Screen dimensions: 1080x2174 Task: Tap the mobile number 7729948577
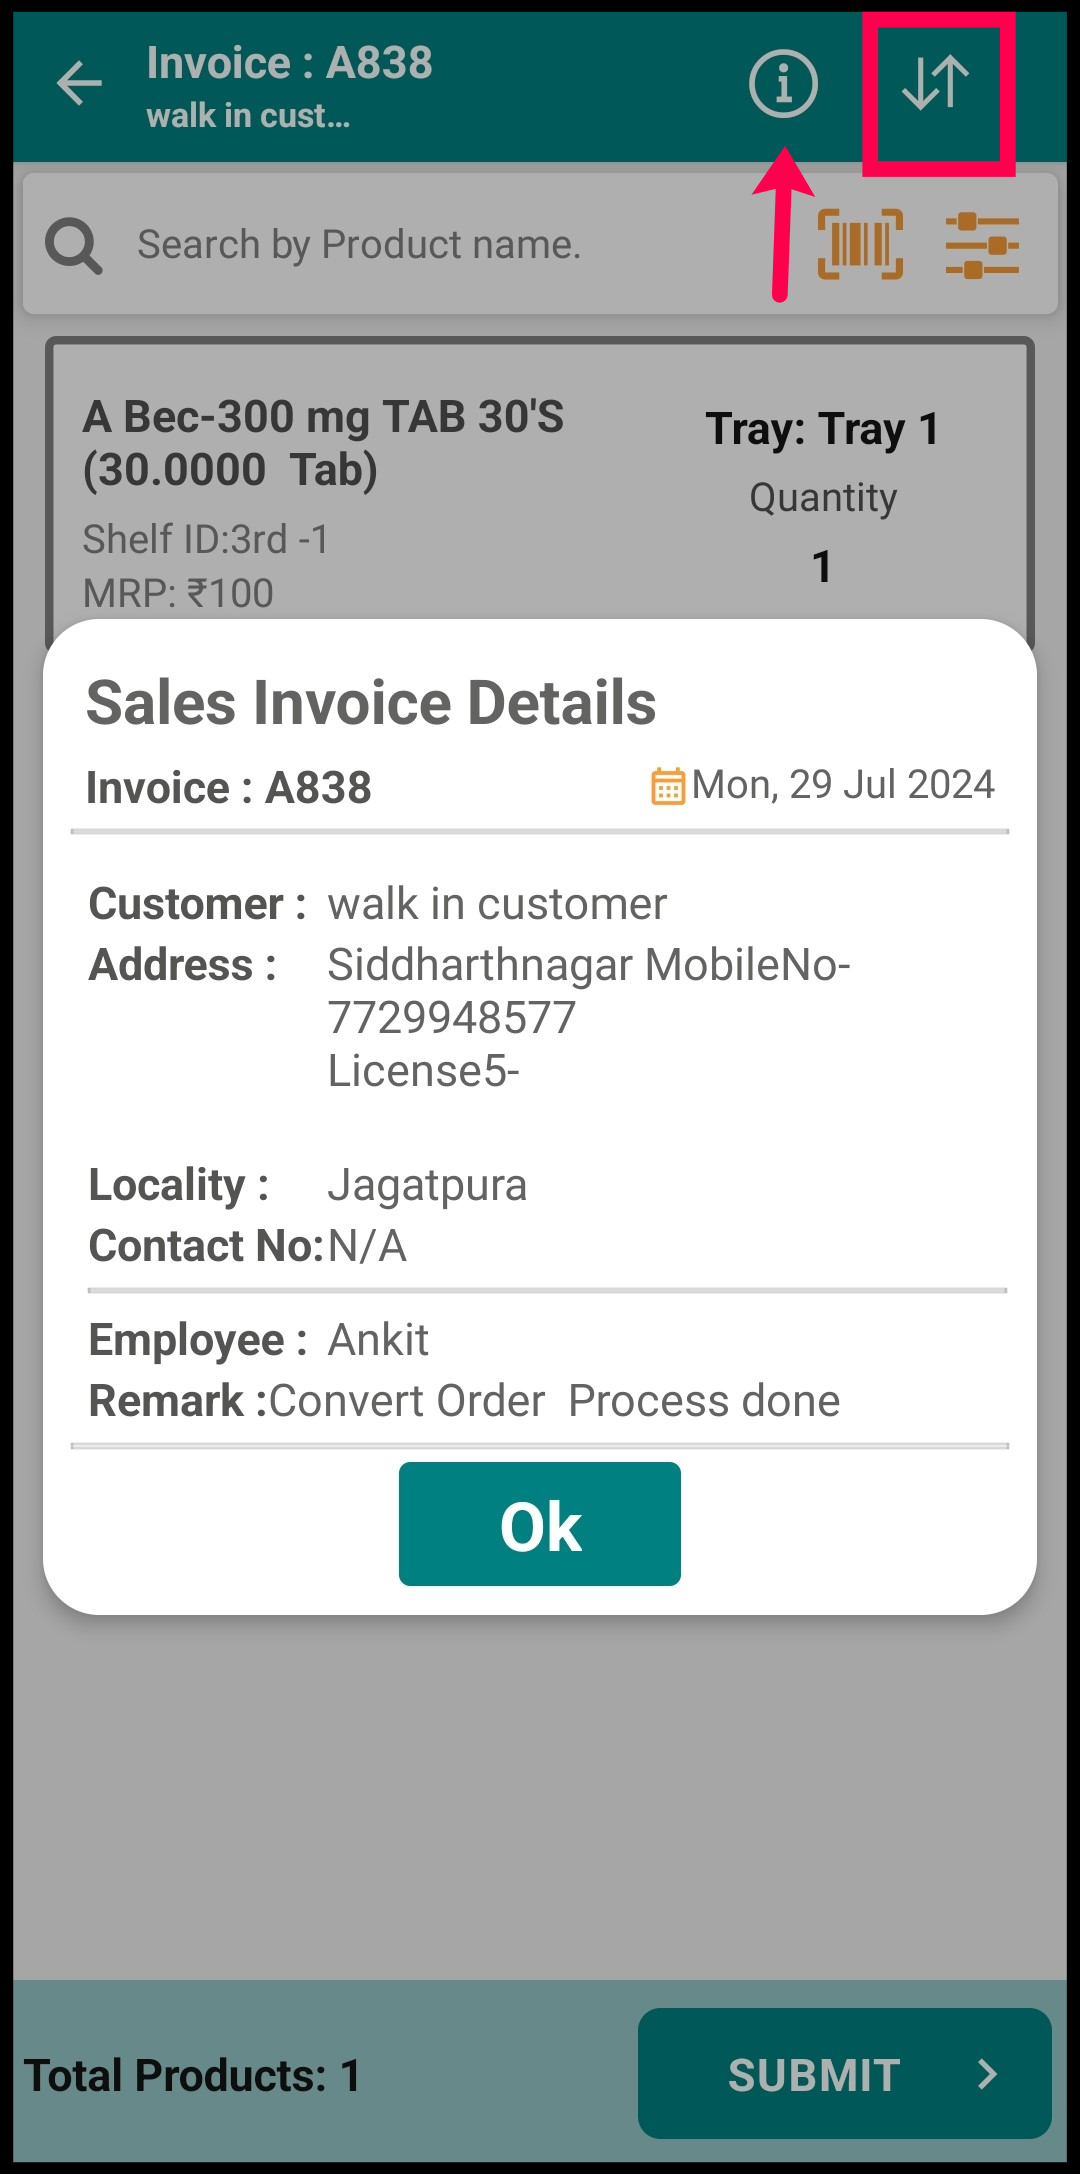click(x=452, y=1018)
